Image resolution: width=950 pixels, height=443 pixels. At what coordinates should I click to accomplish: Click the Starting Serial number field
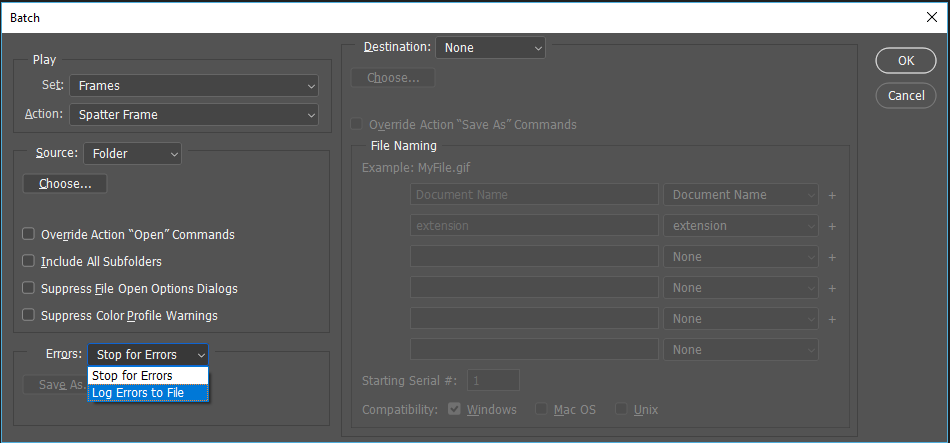click(493, 381)
